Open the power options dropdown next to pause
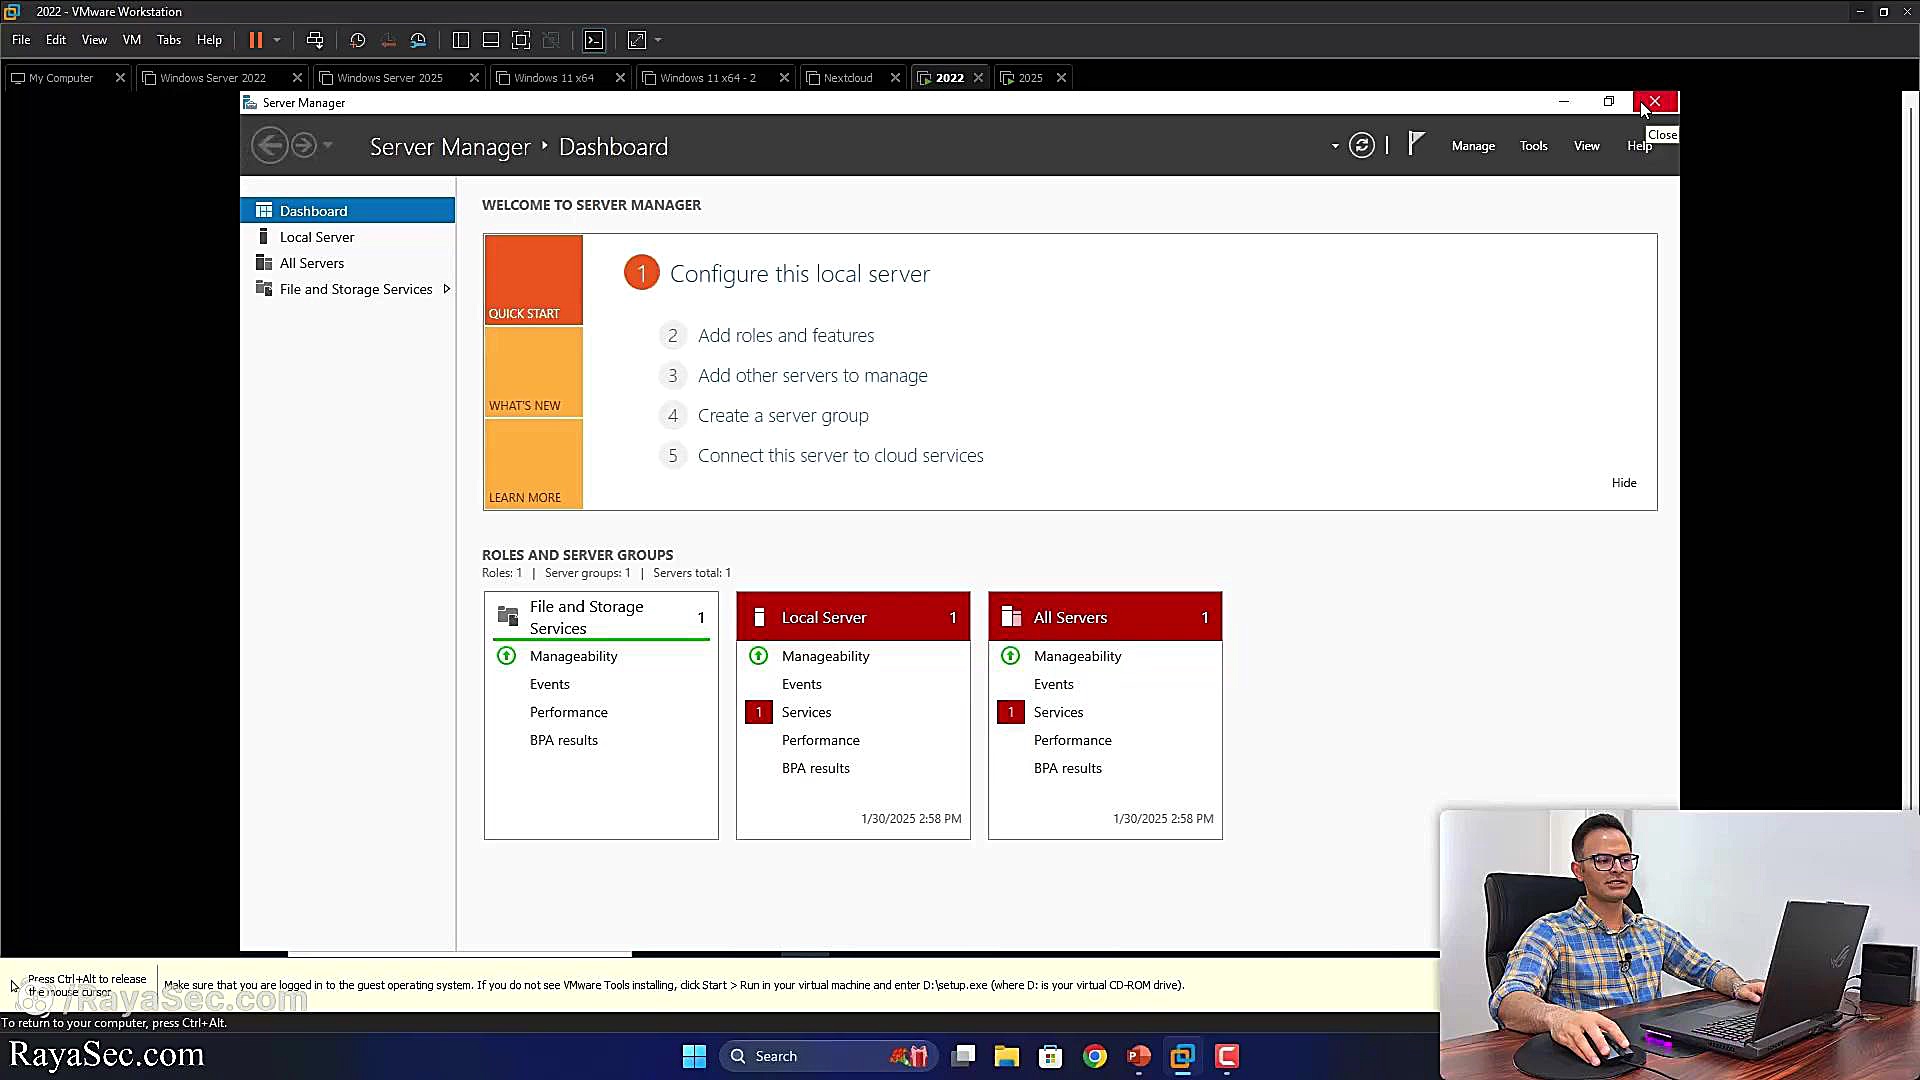1920x1080 pixels. [x=277, y=40]
